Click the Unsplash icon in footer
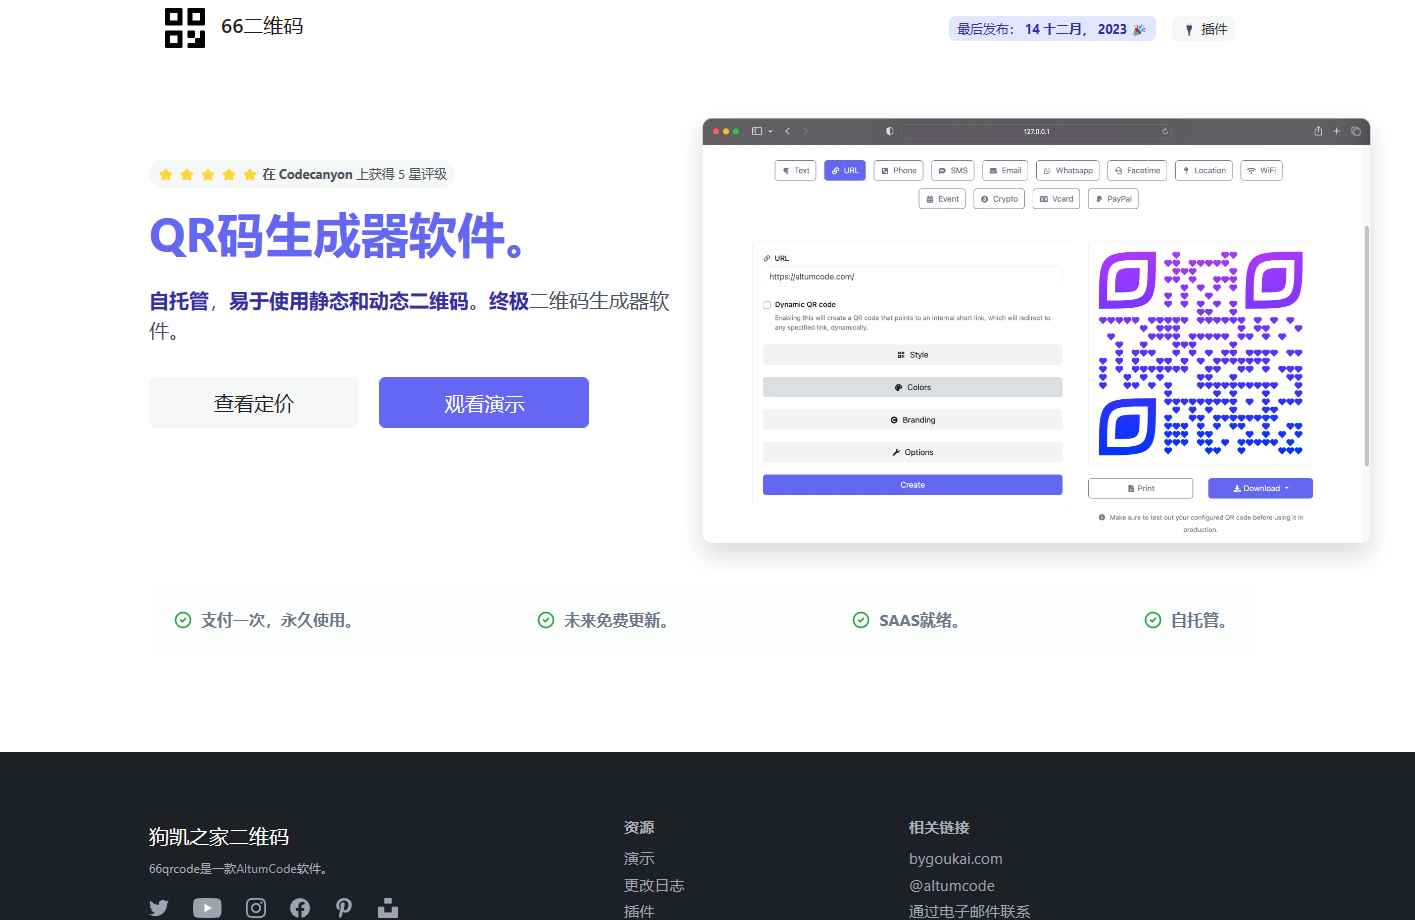 [x=388, y=908]
